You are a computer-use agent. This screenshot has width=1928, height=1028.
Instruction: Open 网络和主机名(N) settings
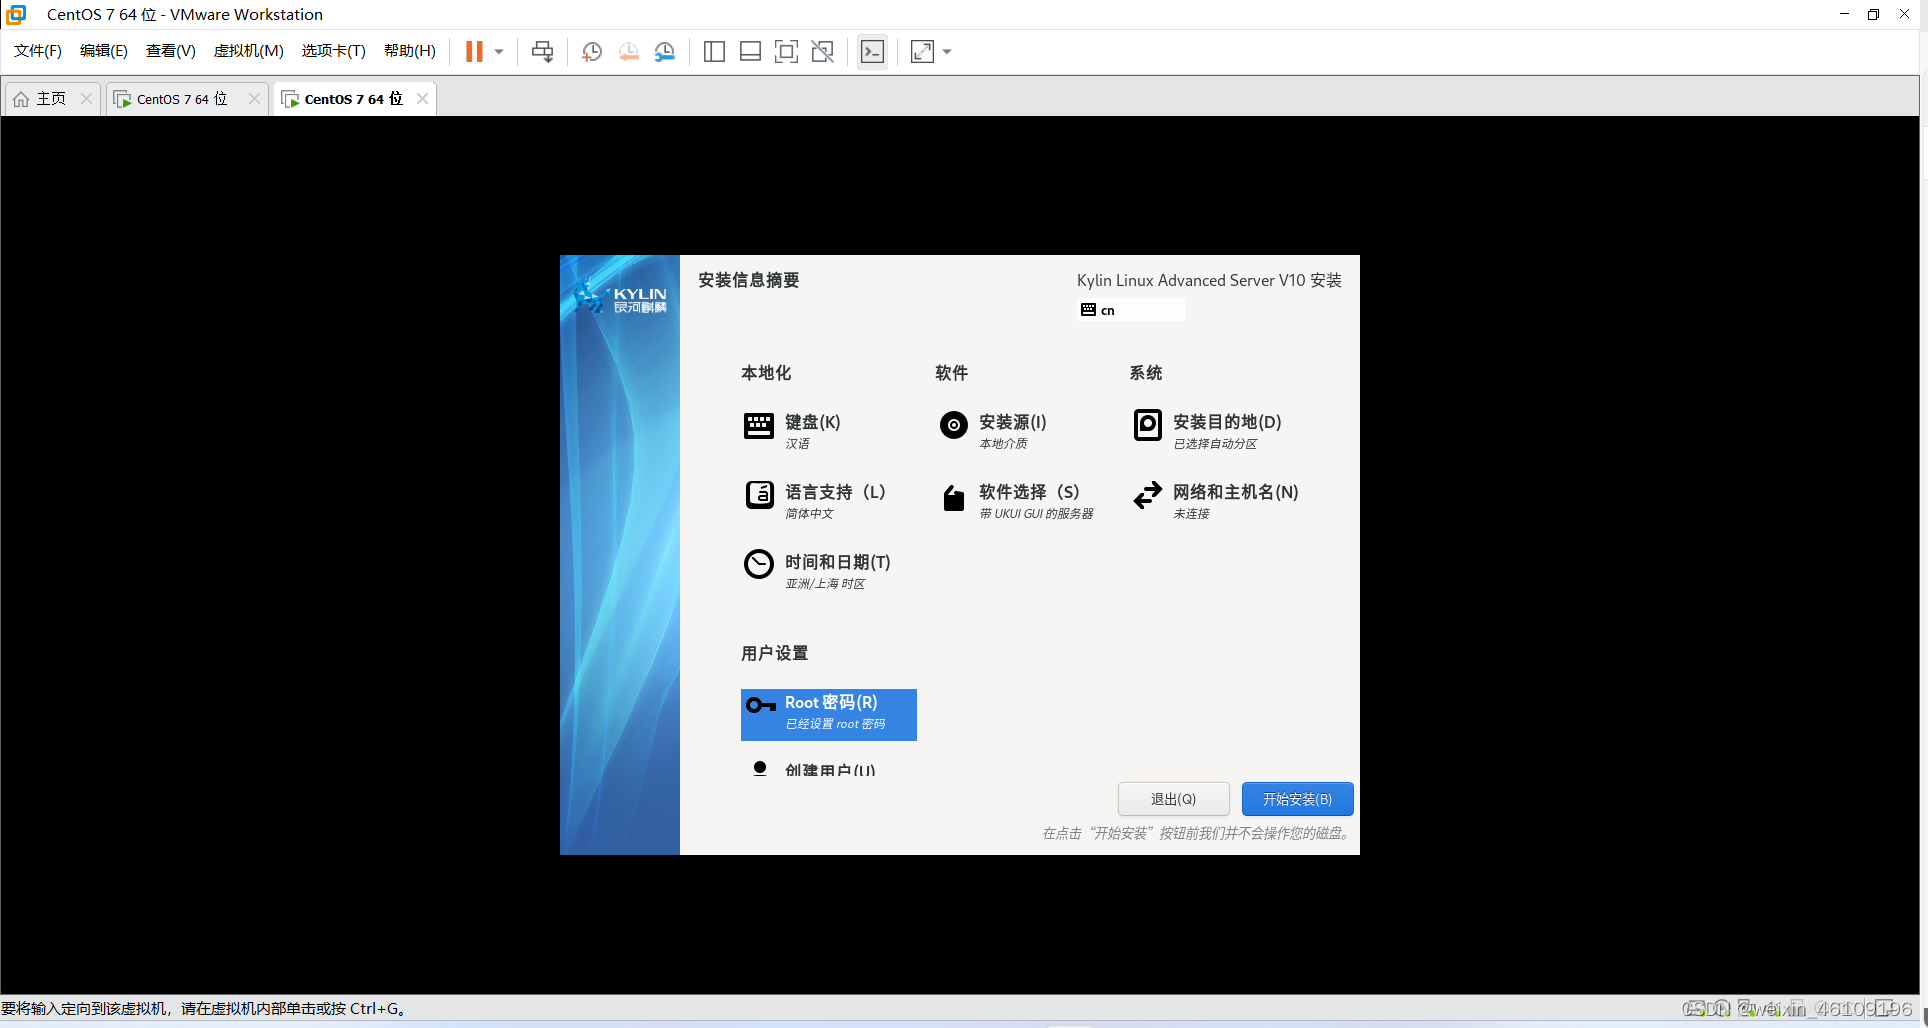1236,492
